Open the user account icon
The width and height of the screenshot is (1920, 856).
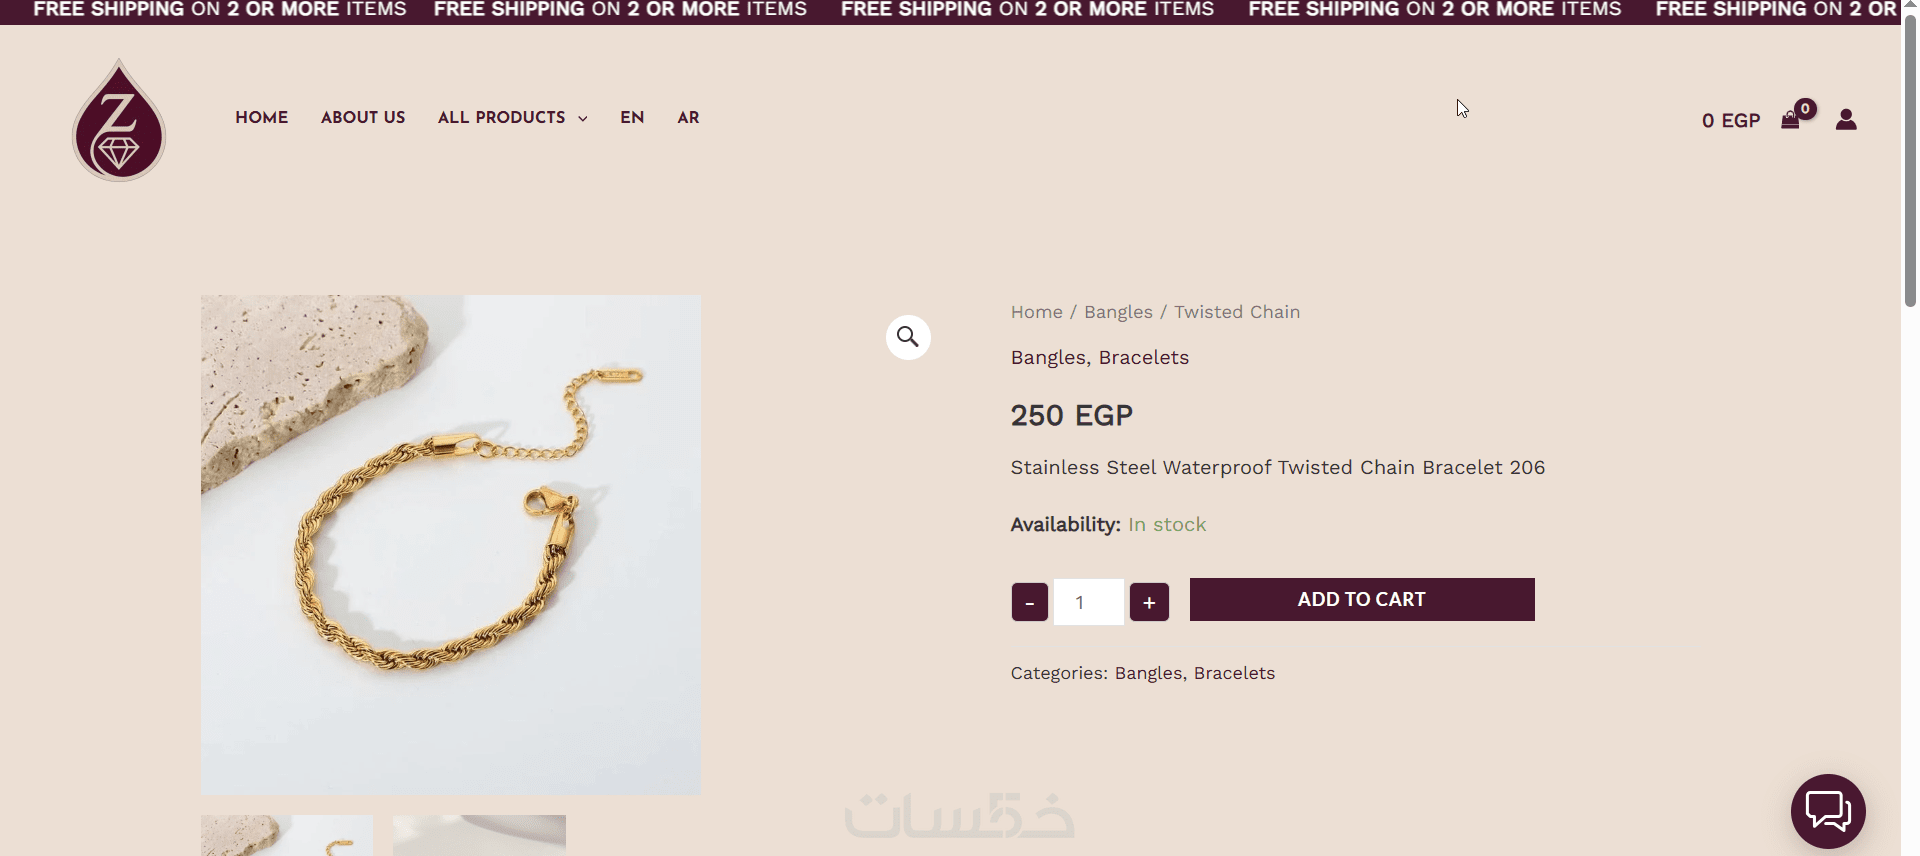[1846, 120]
